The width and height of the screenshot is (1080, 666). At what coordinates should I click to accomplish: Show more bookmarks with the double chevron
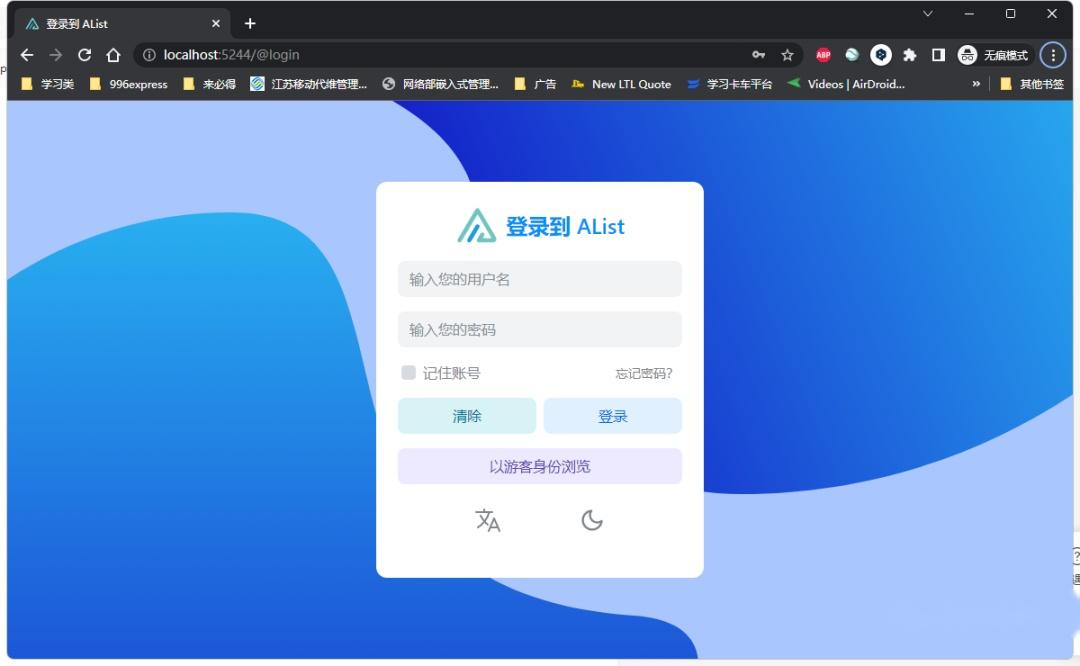pos(976,84)
